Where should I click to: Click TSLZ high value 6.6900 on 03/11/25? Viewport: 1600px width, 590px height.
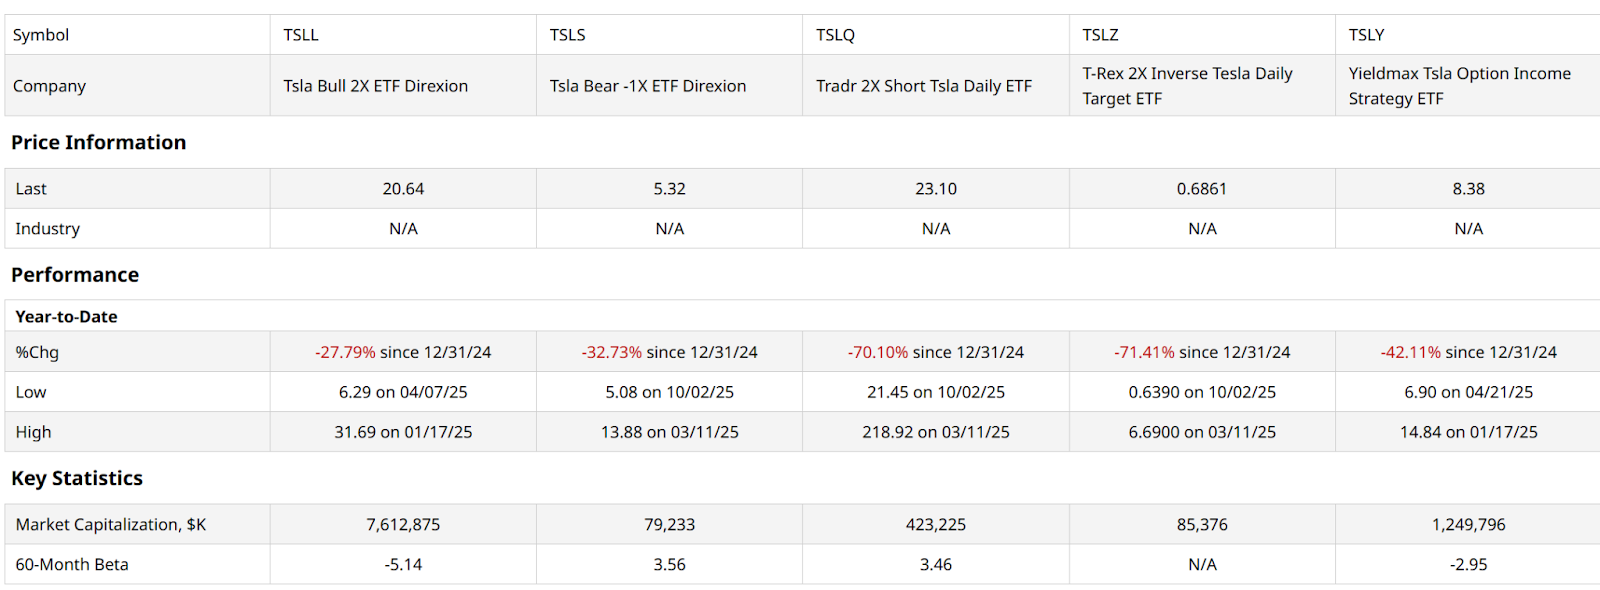1202,433
